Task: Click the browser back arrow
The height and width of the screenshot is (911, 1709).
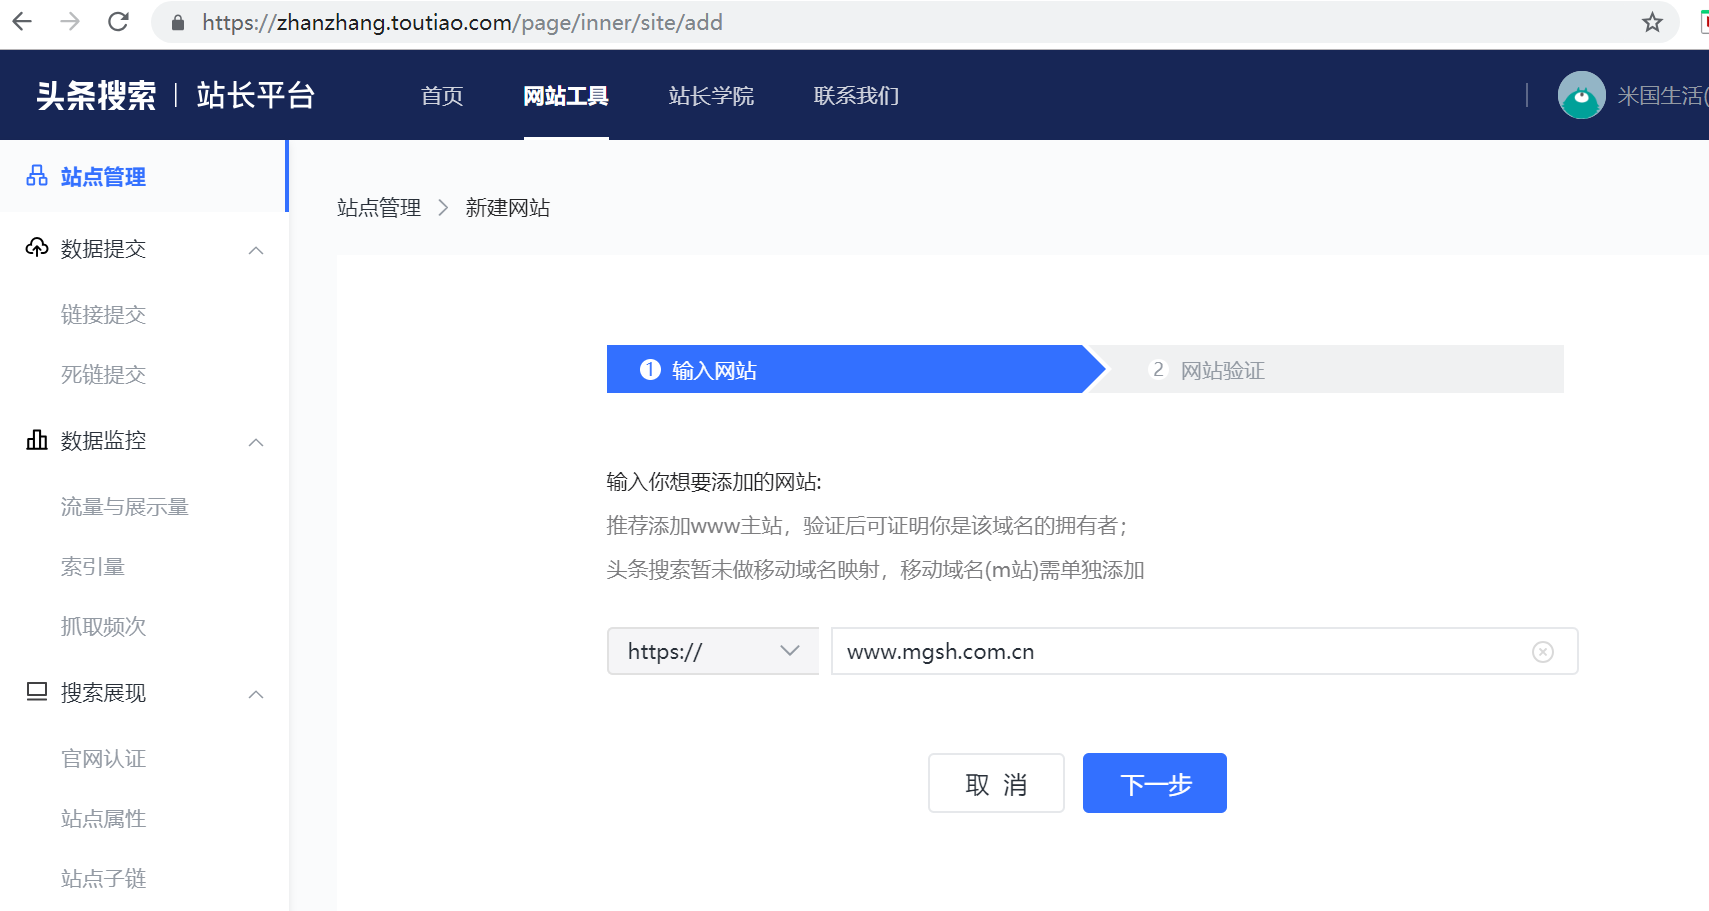Action: 22,22
